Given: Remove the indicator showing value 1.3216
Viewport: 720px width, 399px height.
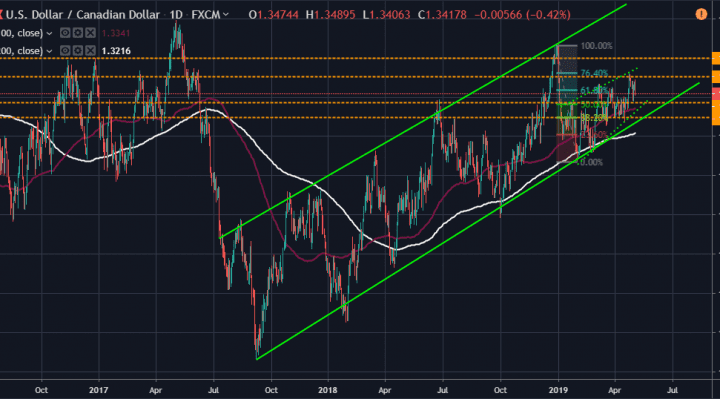Looking at the screenshot, I should point(90,51).
